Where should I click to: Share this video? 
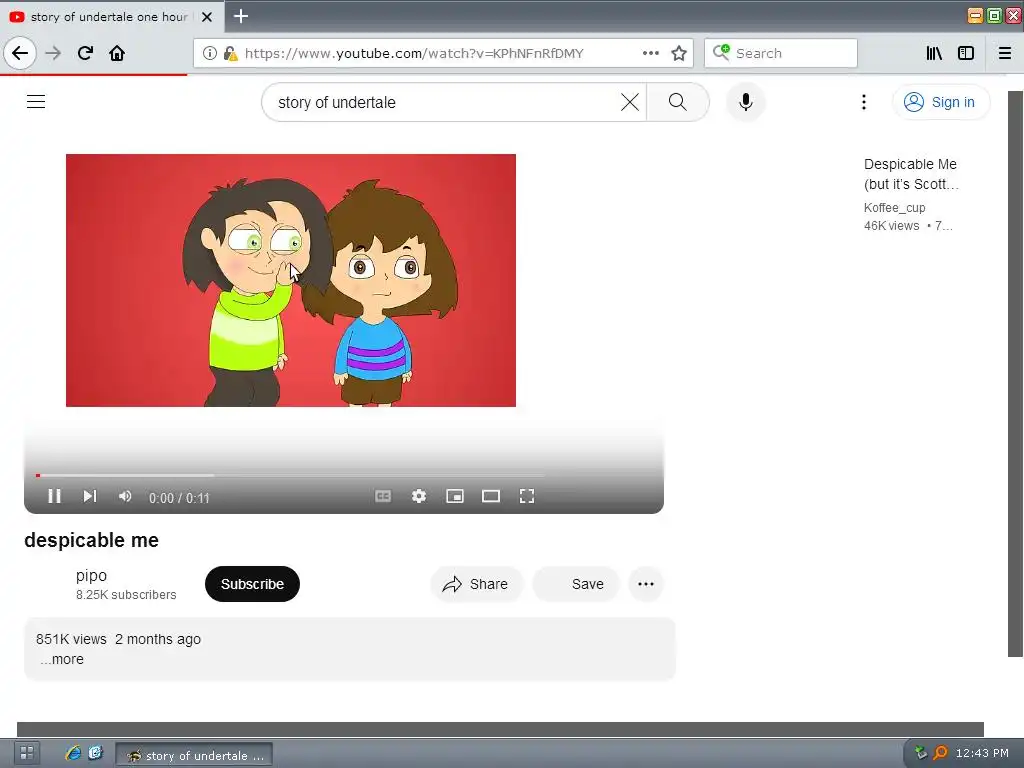coord(475,584)
